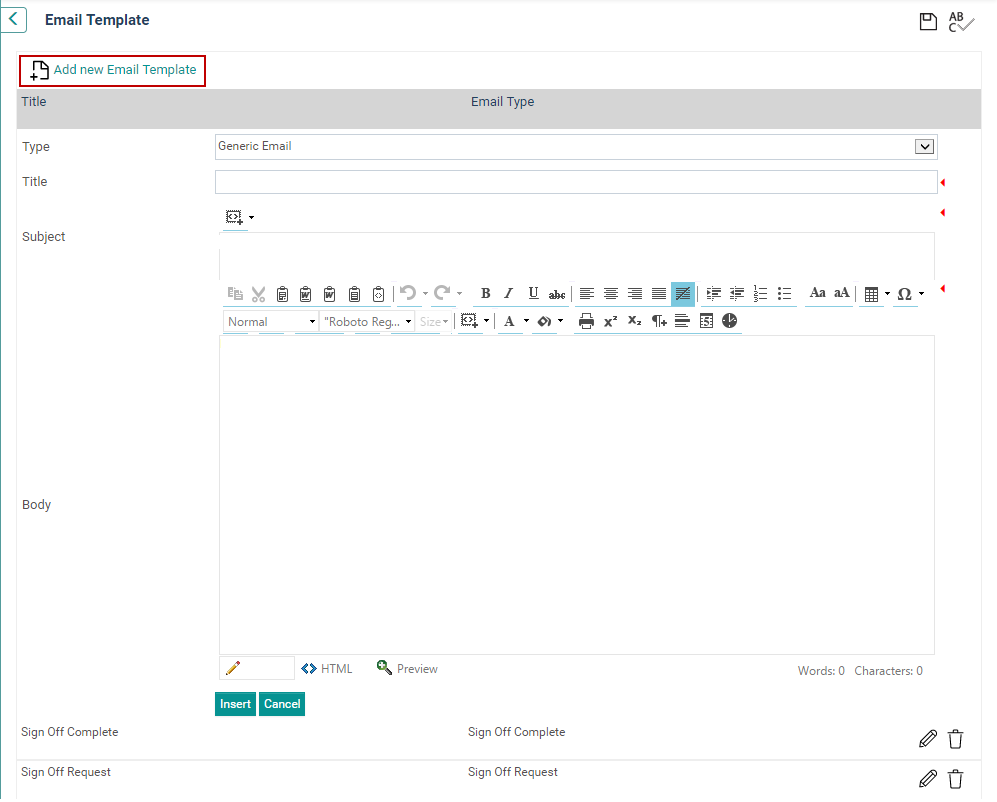
Task: Run the ABC spell check
Action: [x=961, y=22]
